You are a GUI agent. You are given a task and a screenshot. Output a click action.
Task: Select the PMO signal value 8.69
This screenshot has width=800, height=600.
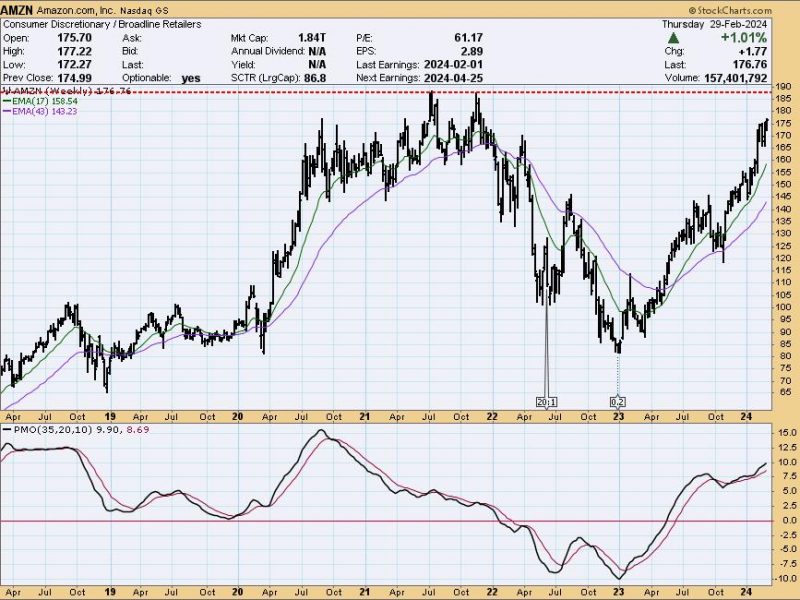tap(138, 430)
